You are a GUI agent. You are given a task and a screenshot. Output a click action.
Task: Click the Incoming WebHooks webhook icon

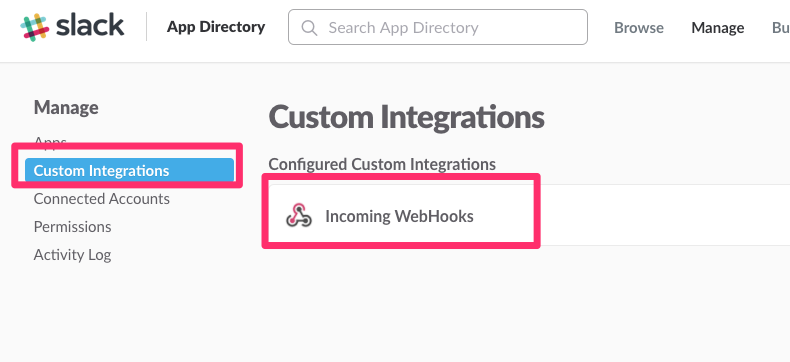pos(299,216)
